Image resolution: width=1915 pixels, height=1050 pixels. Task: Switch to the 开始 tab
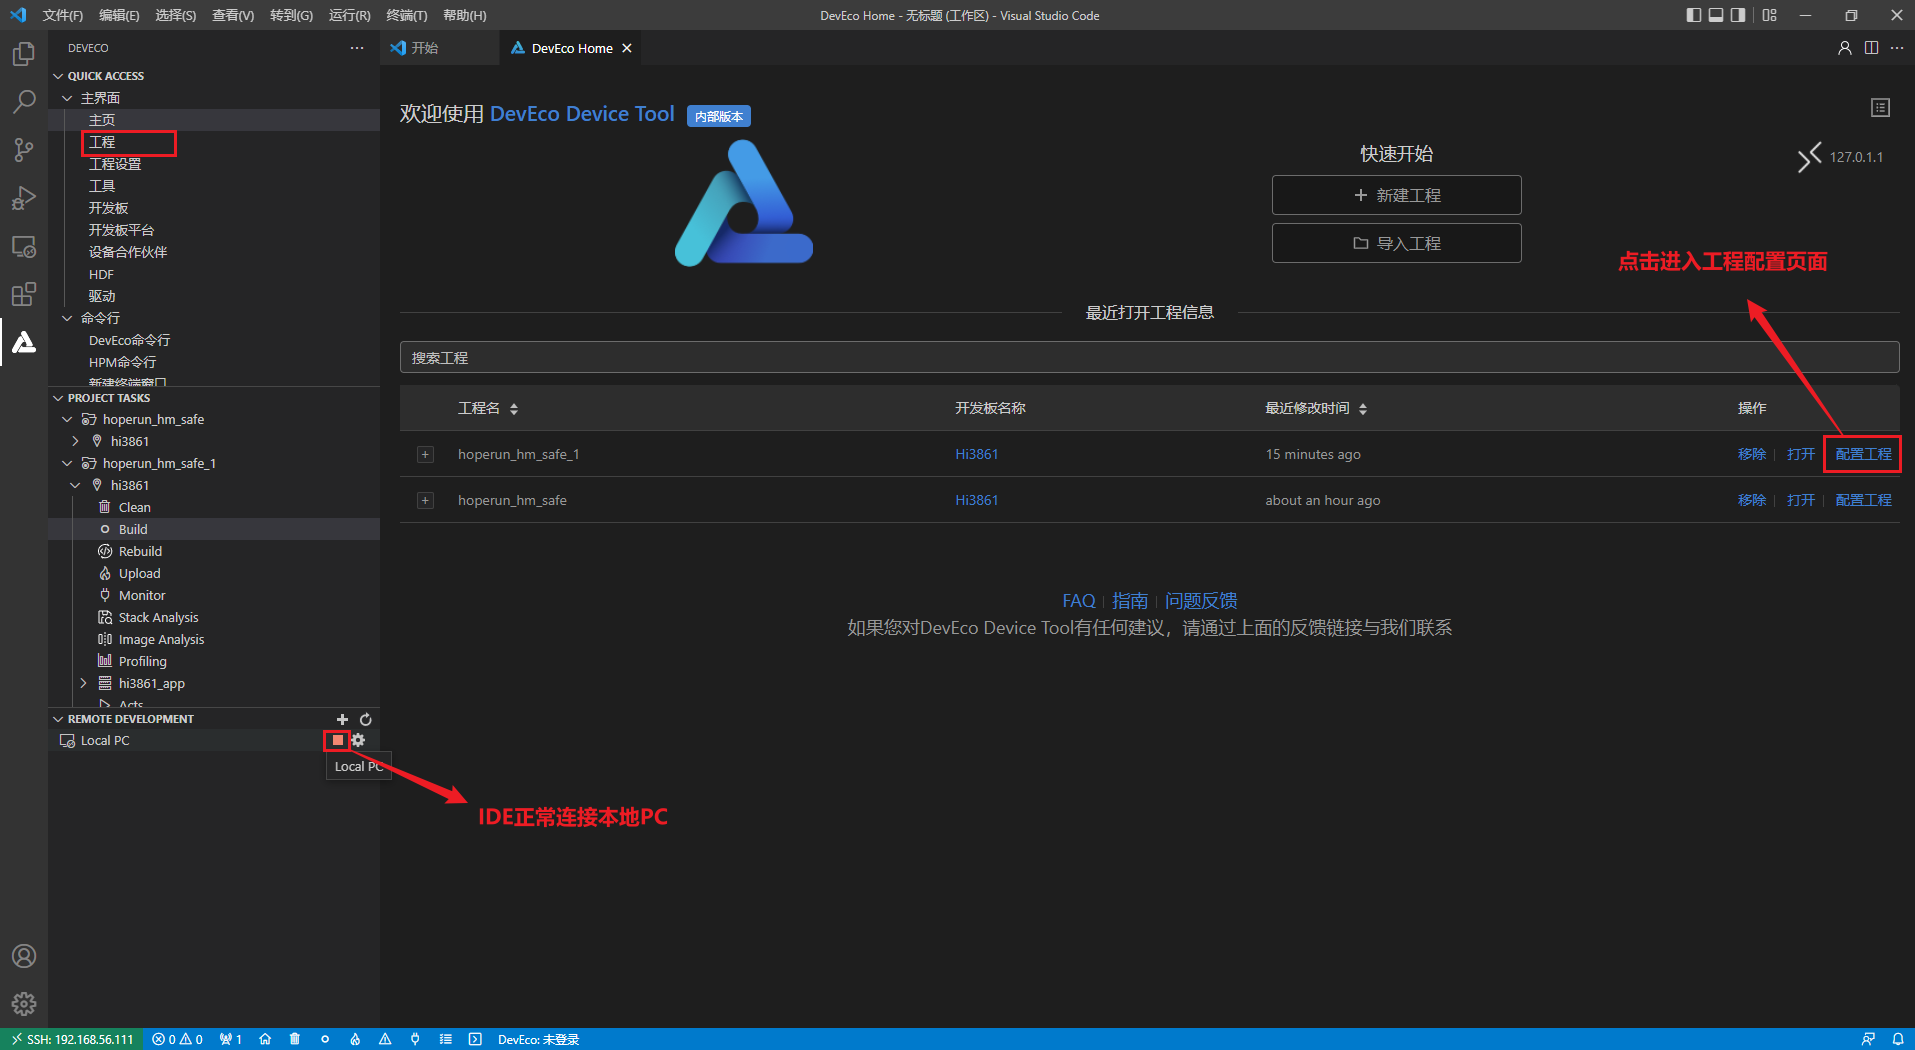point(425,48)
